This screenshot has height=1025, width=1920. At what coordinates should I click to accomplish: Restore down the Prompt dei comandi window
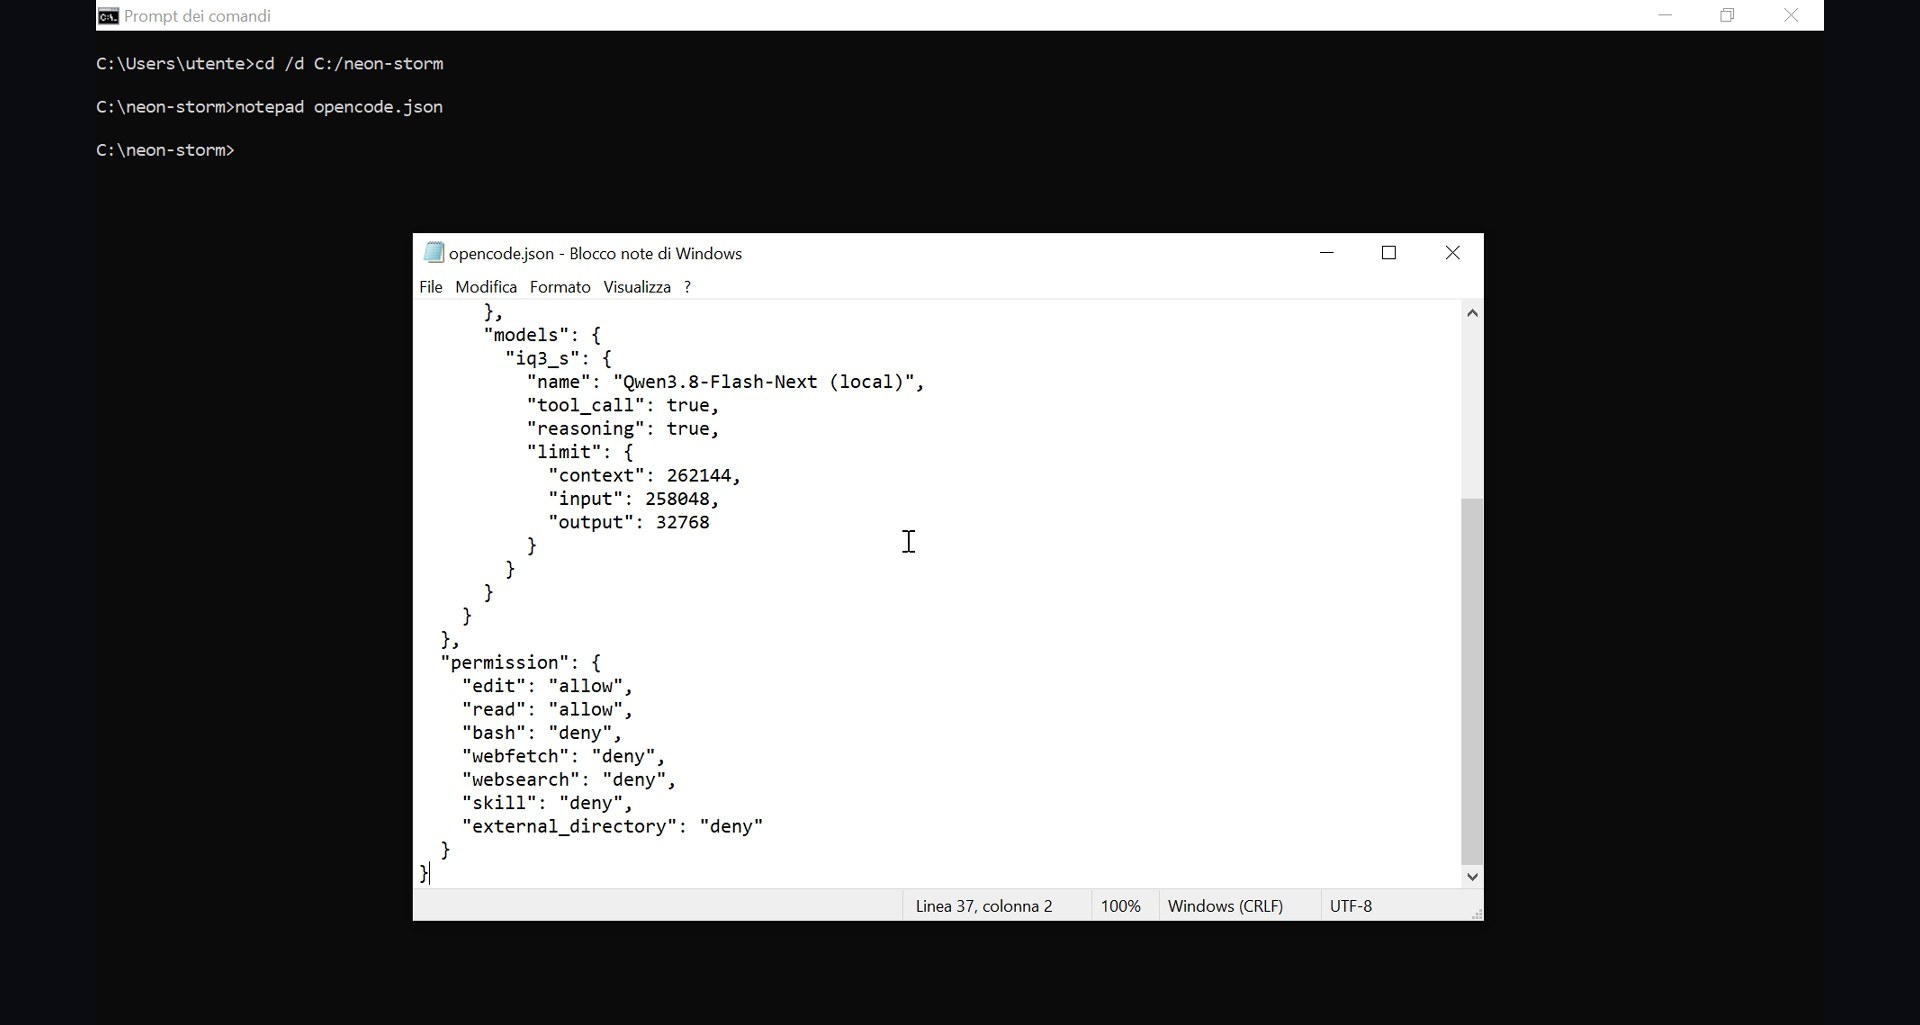coord(1727,15)
